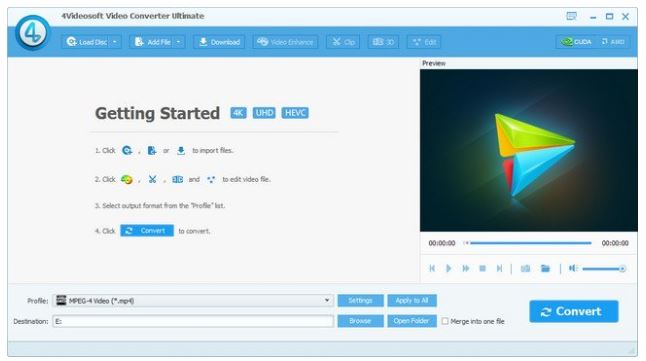This screenshot has height=361, width=646.
Task: Click Open Folder button
Action: pyautogui.click(x=412, y=321)
